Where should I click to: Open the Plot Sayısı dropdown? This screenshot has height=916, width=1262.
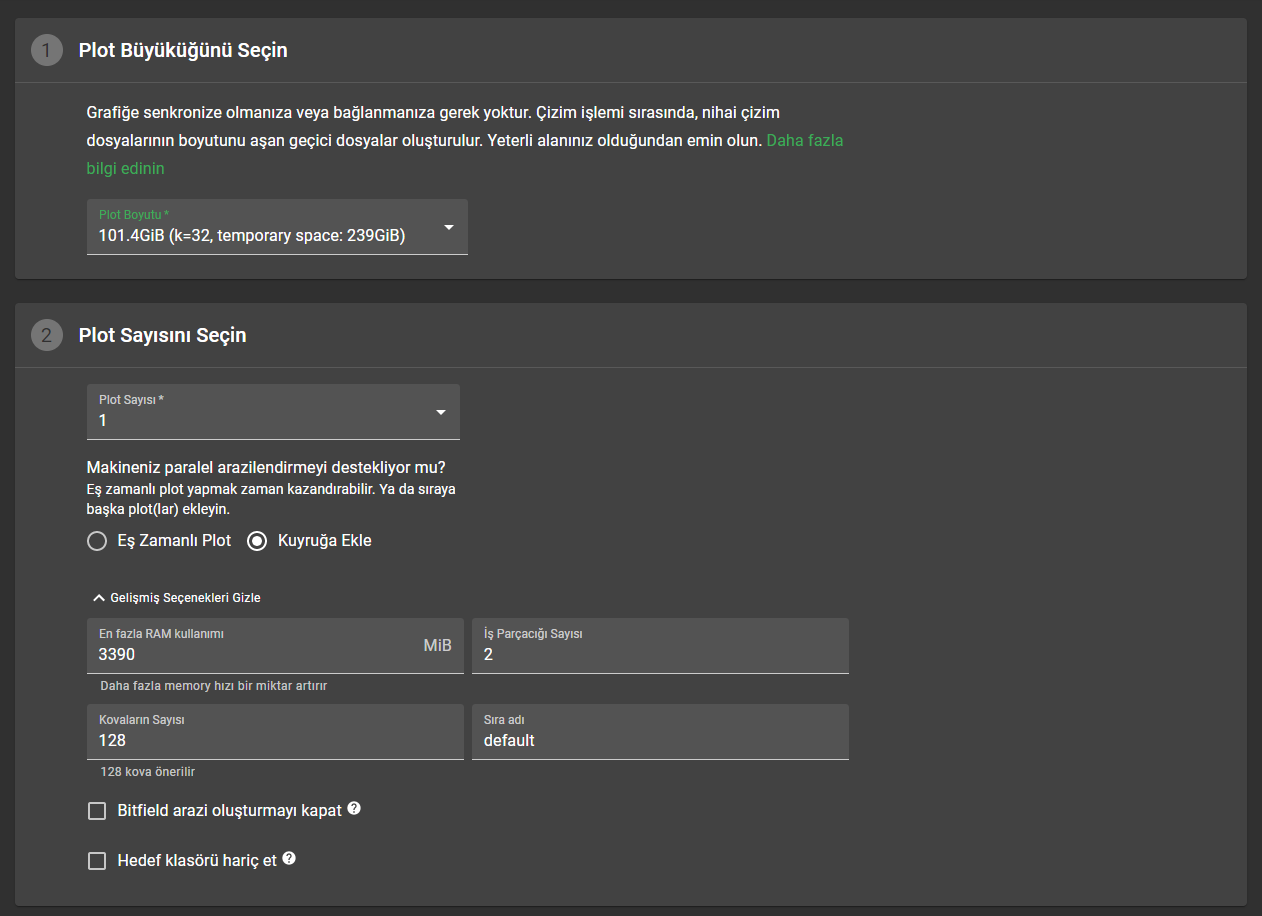click(x=273, y=412)
